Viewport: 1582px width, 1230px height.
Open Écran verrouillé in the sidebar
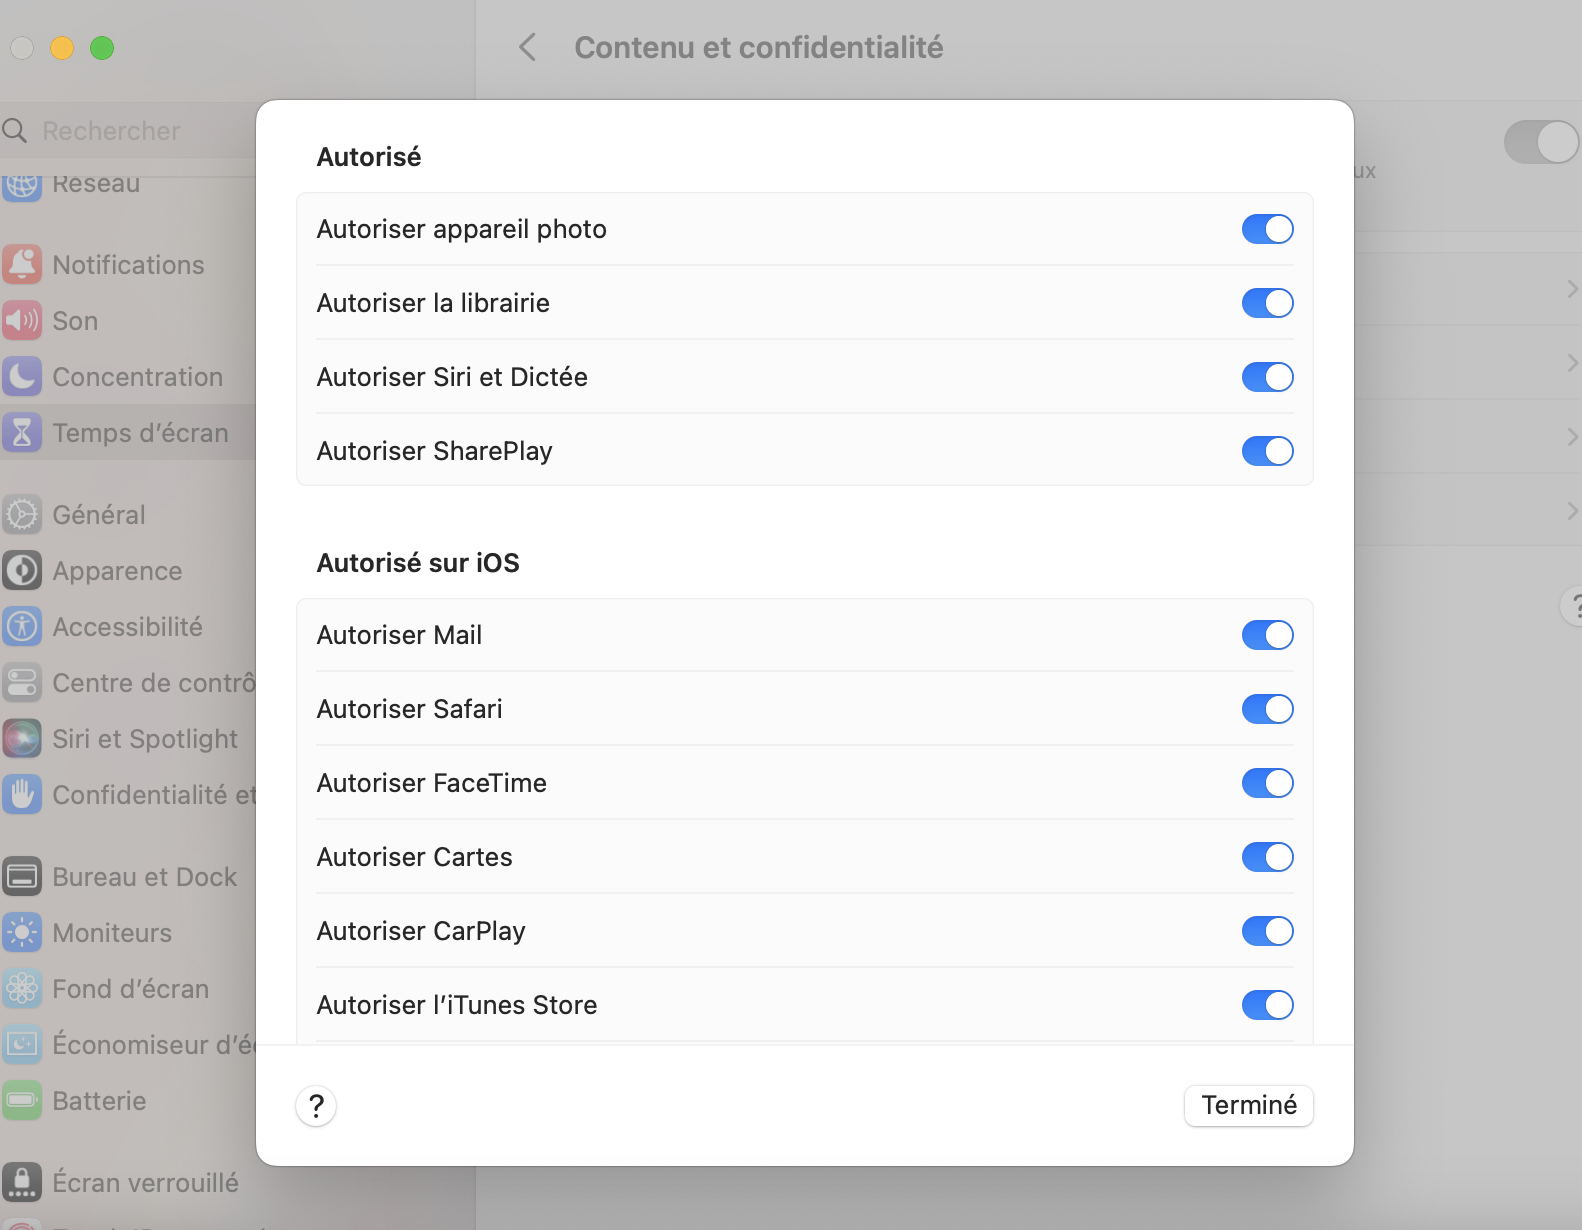pyautogui.click(x=145, y=1182)
